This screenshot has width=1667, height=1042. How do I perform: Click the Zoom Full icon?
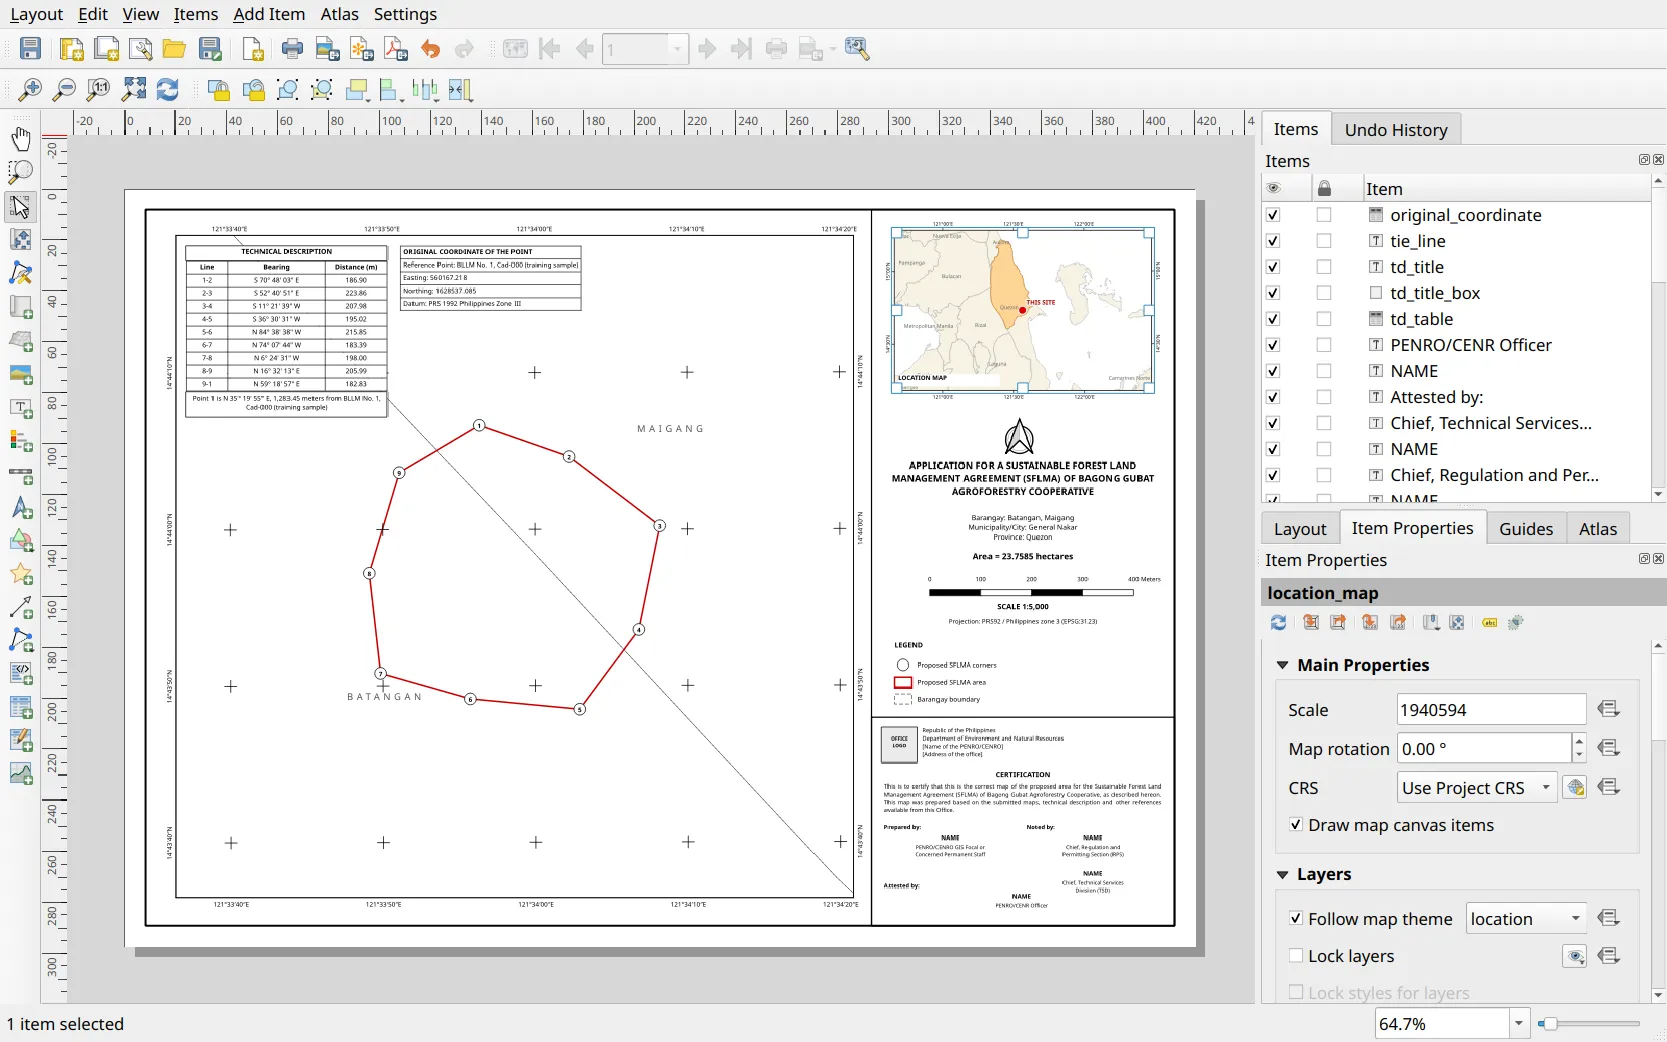pos(133,90)
